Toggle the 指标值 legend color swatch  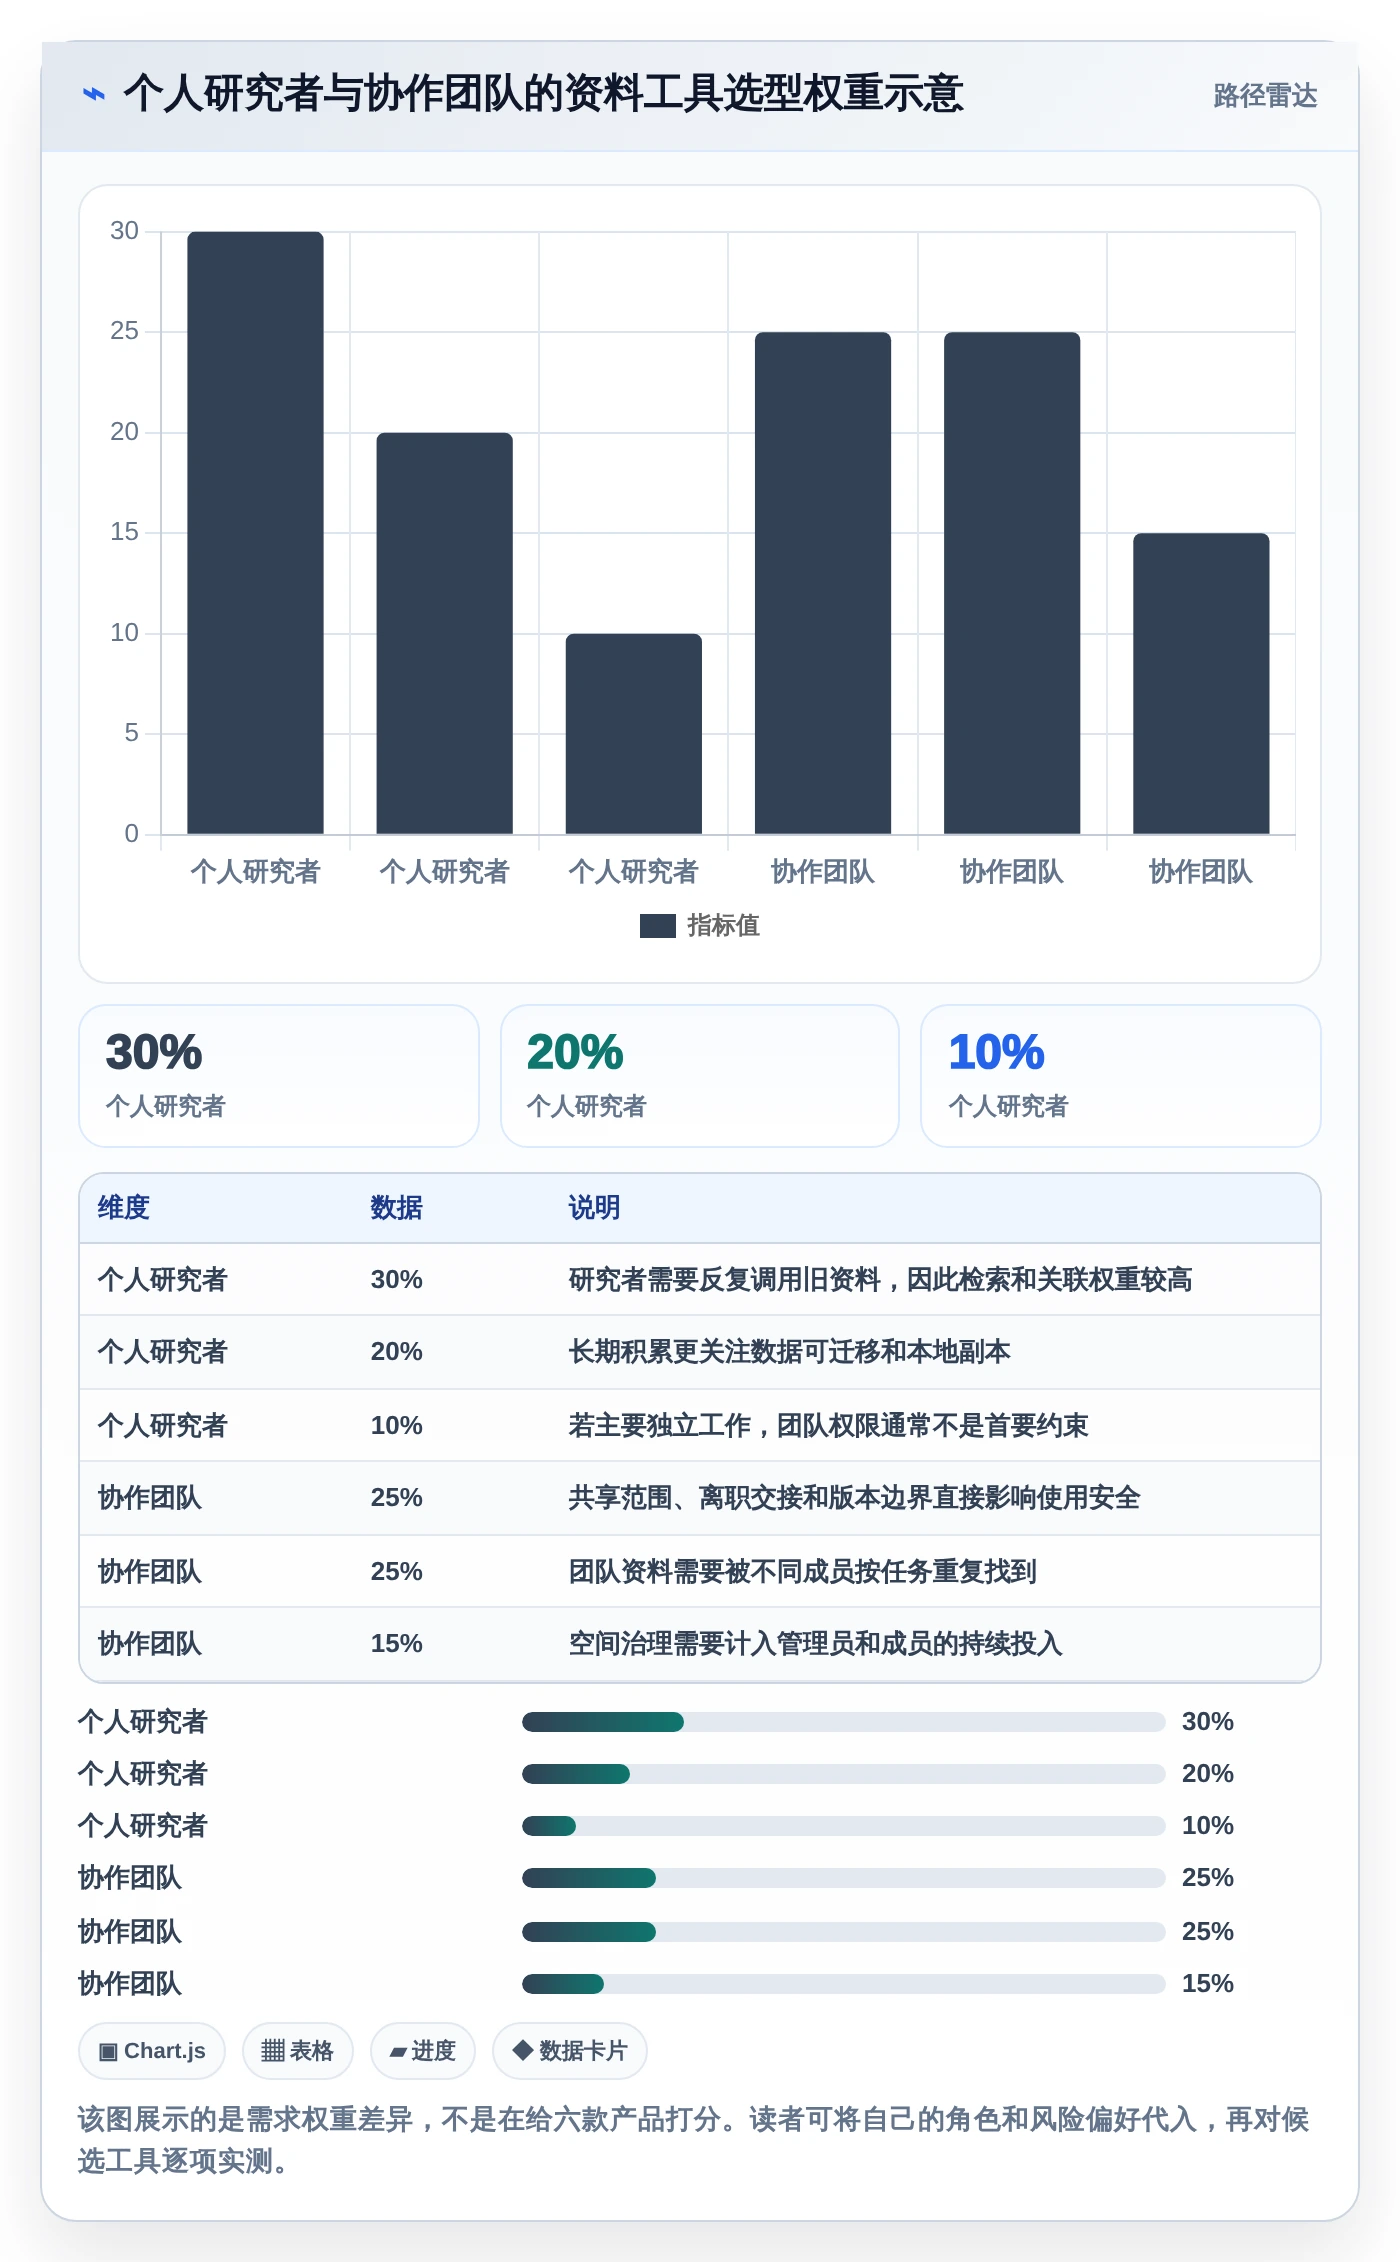click(657, 926)
